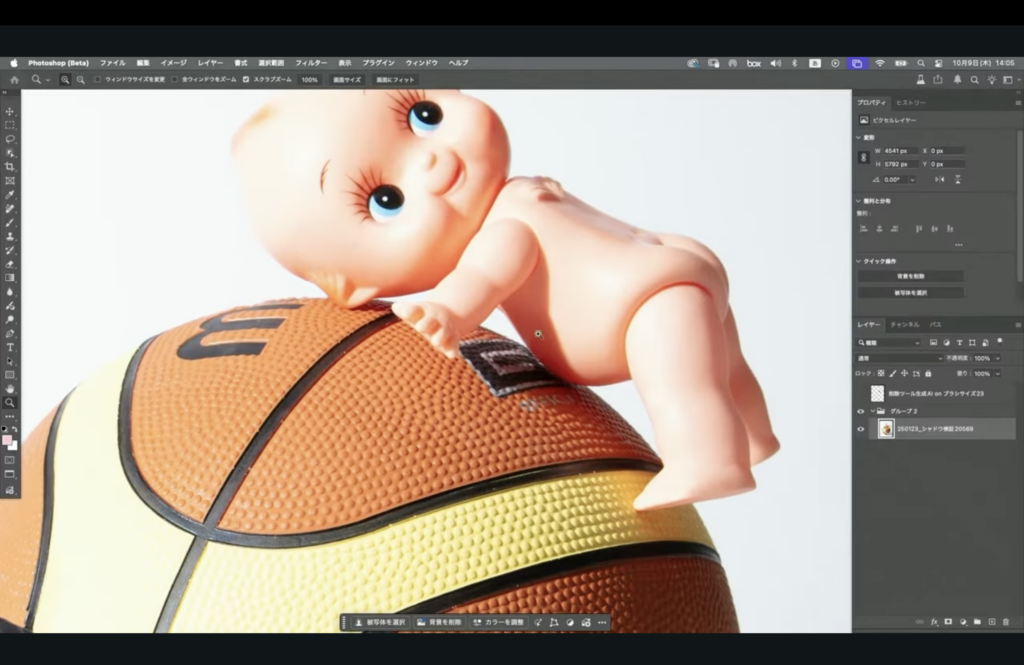Select the Crop tool
The height and width of the screenshot is (665, 1024).
point(10,167)
